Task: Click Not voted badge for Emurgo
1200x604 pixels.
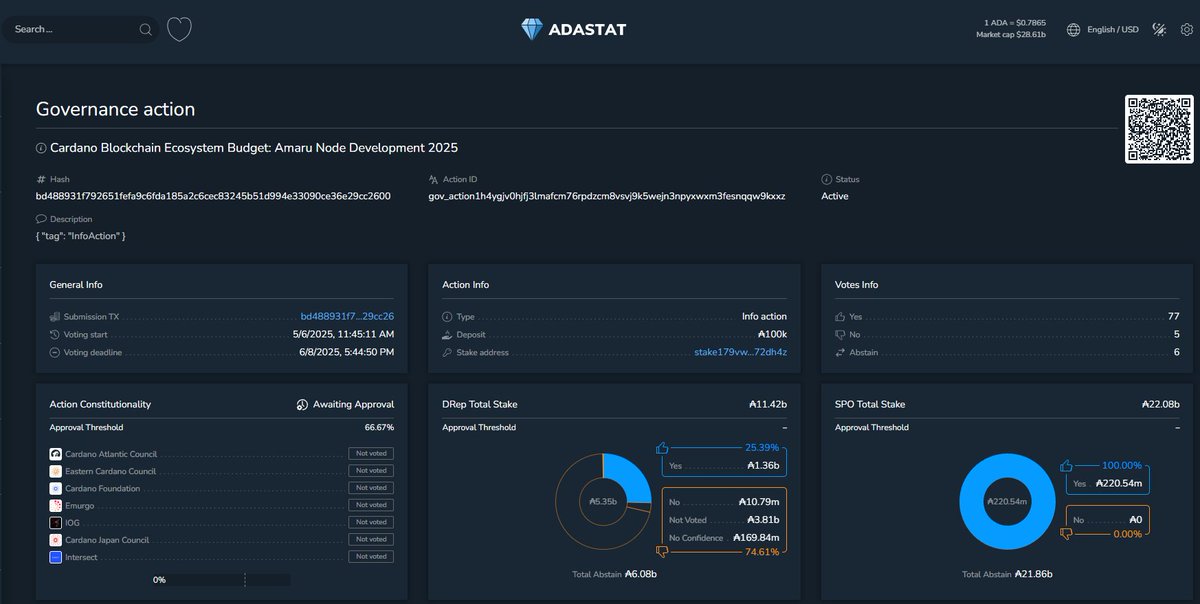Action: [371, 505]
